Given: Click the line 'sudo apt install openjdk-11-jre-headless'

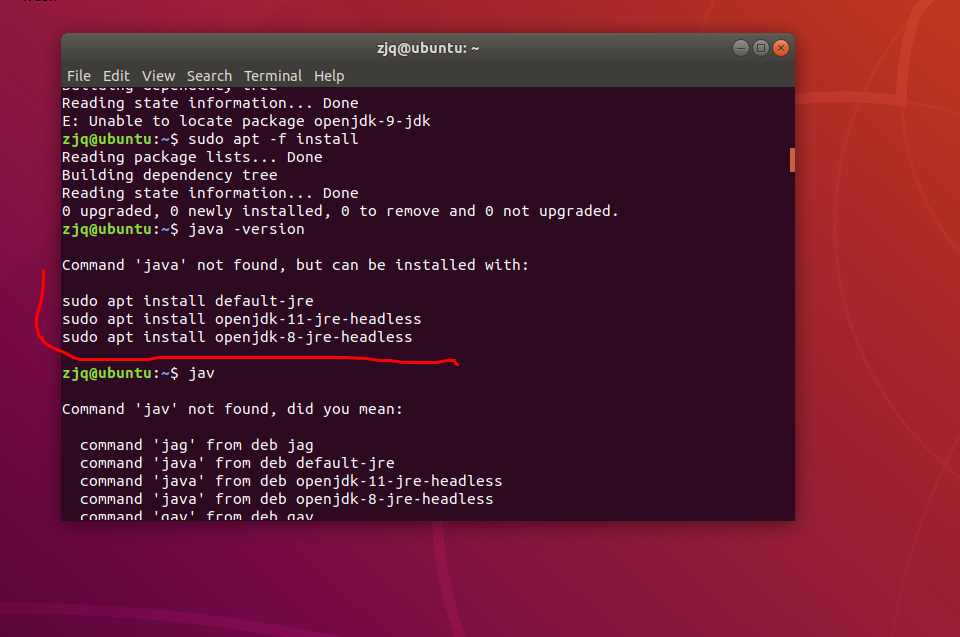Looking at the screenshot, I should click(x=242, y=319).
